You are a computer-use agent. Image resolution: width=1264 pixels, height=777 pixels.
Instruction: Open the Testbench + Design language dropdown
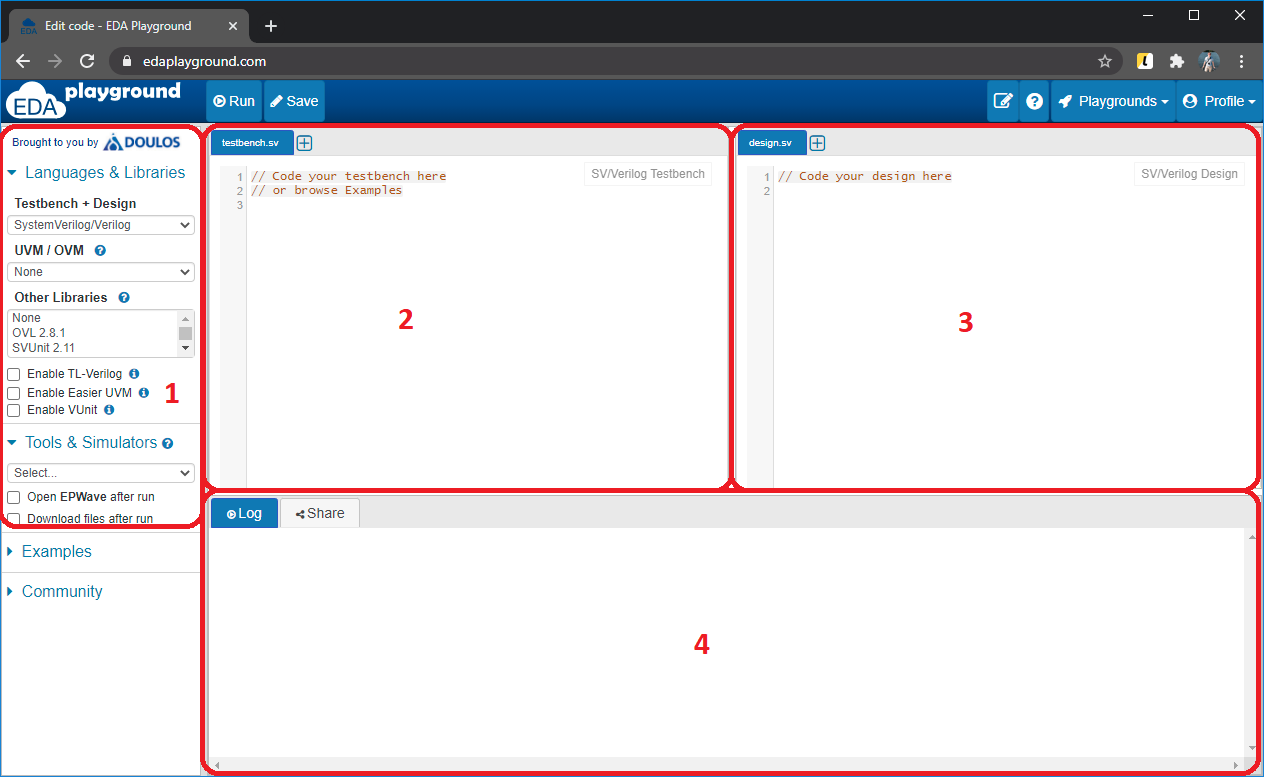click(100, 225)
